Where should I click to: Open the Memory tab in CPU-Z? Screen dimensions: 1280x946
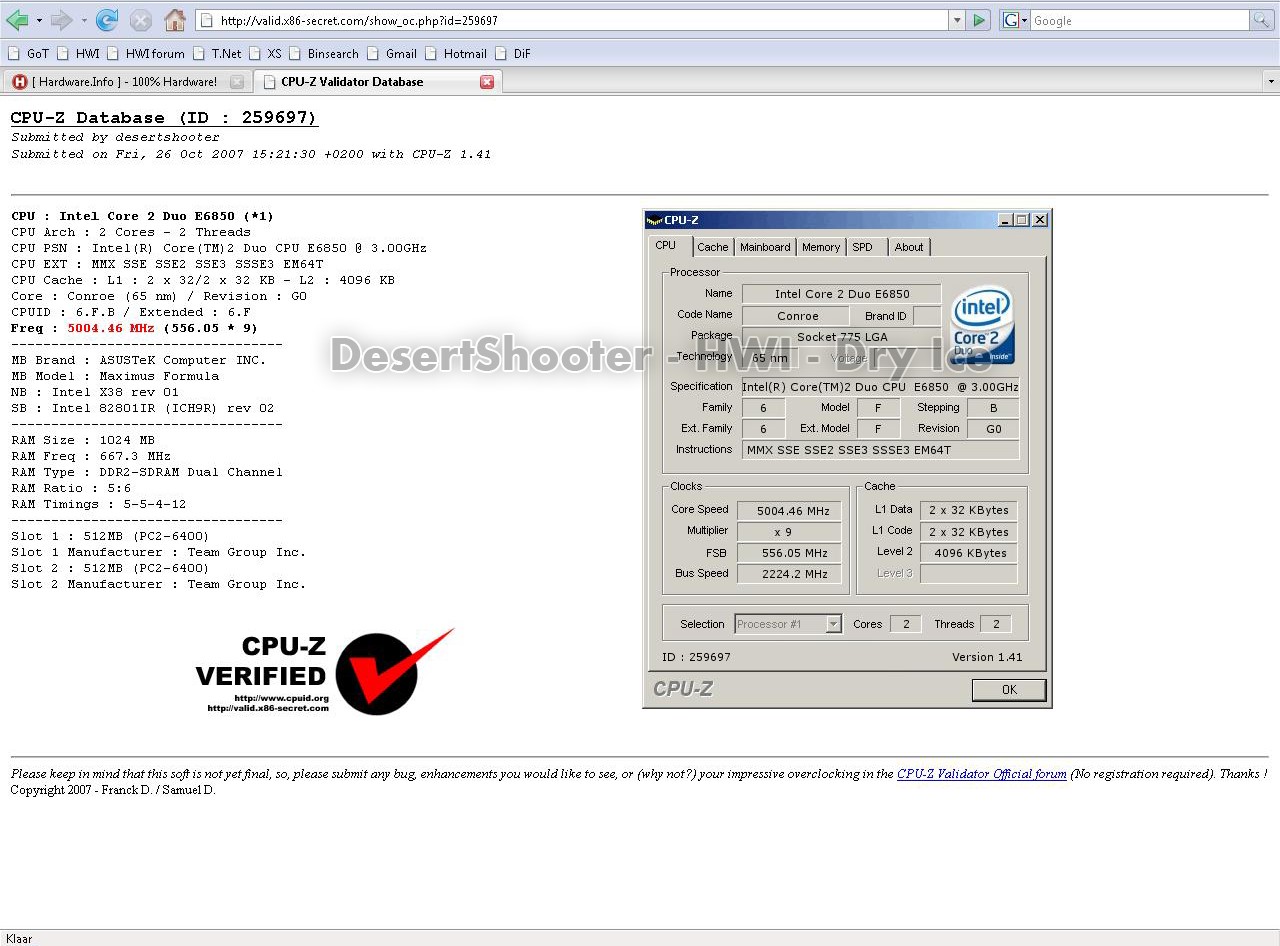[821, 247]
